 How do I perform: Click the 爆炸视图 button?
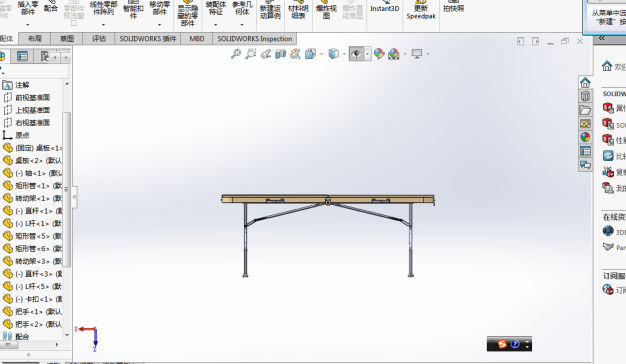coord(326,10)
